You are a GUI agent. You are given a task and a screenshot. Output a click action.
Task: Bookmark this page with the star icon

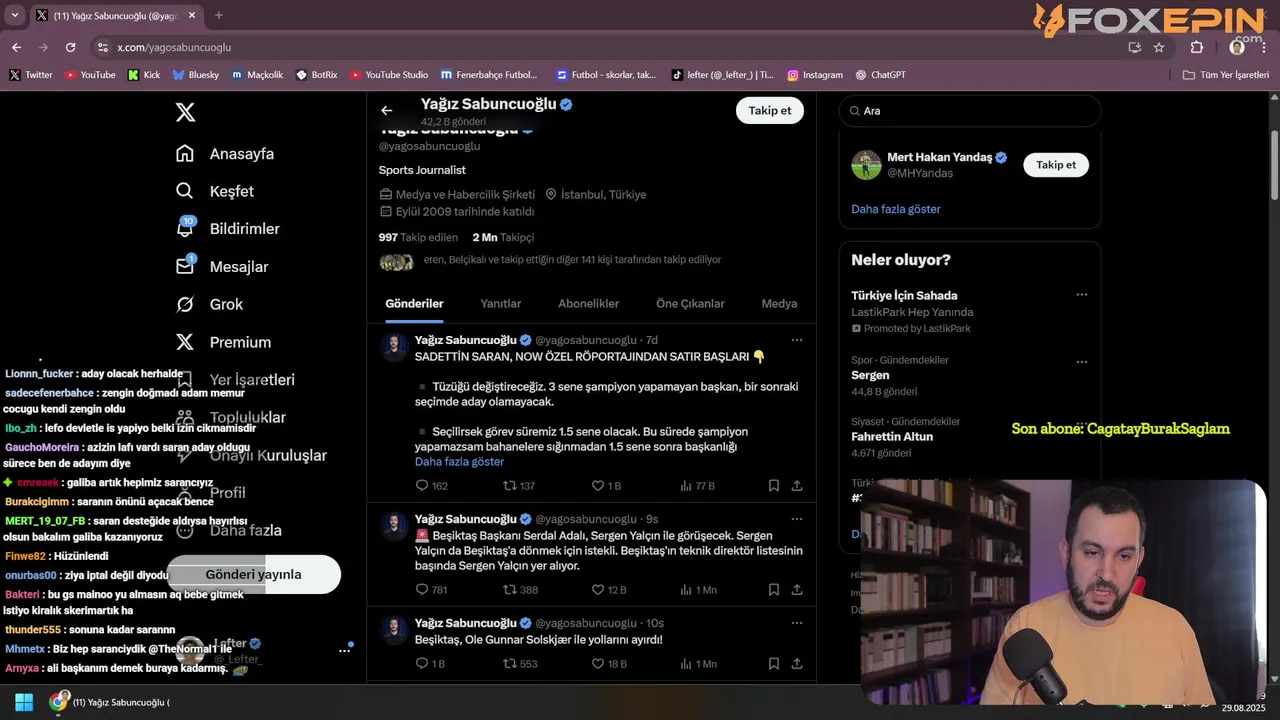(1159, 47)
